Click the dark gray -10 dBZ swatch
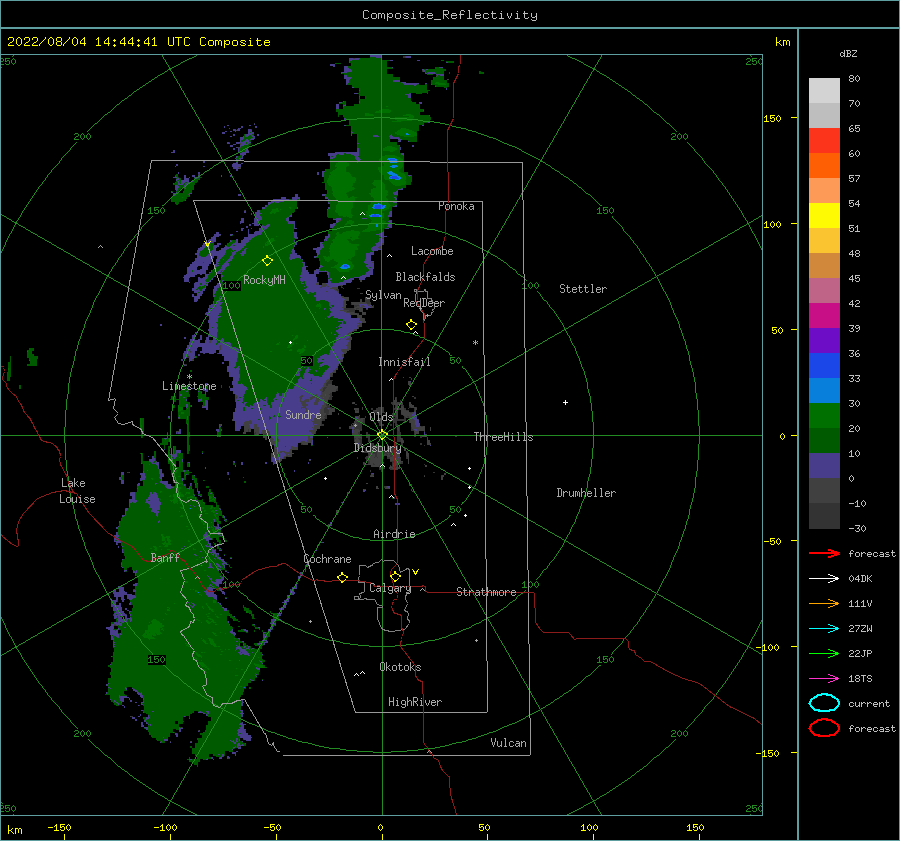 (824, 516)
